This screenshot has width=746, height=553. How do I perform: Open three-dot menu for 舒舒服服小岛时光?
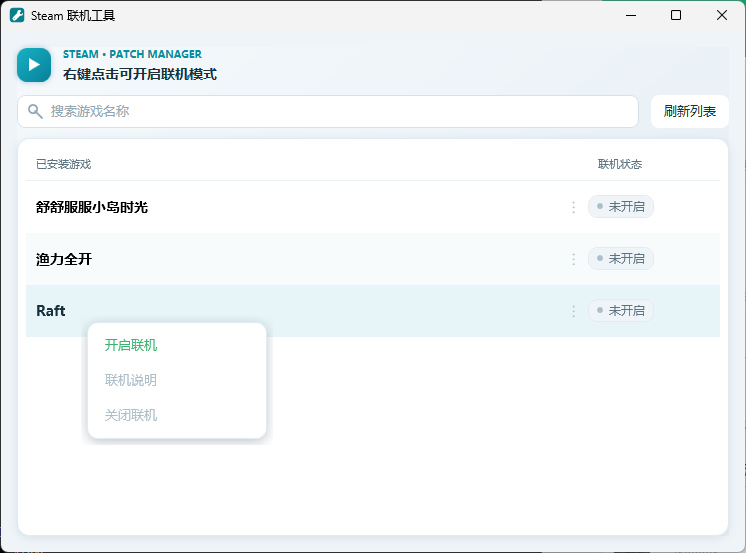click(573, 207)
